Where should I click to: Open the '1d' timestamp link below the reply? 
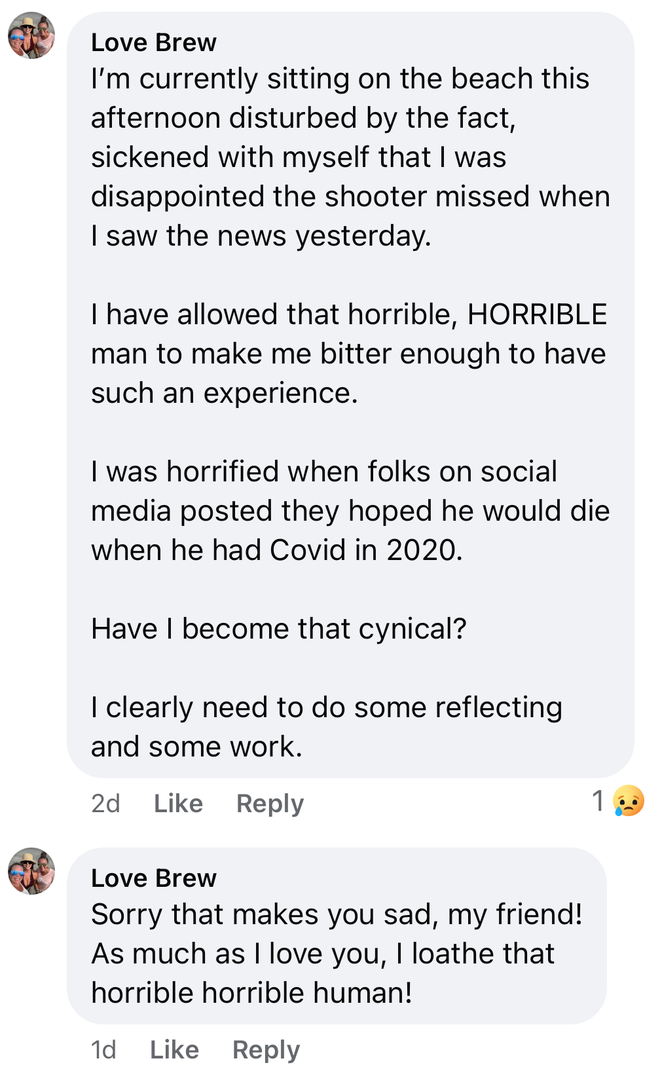pos(103,1049)
